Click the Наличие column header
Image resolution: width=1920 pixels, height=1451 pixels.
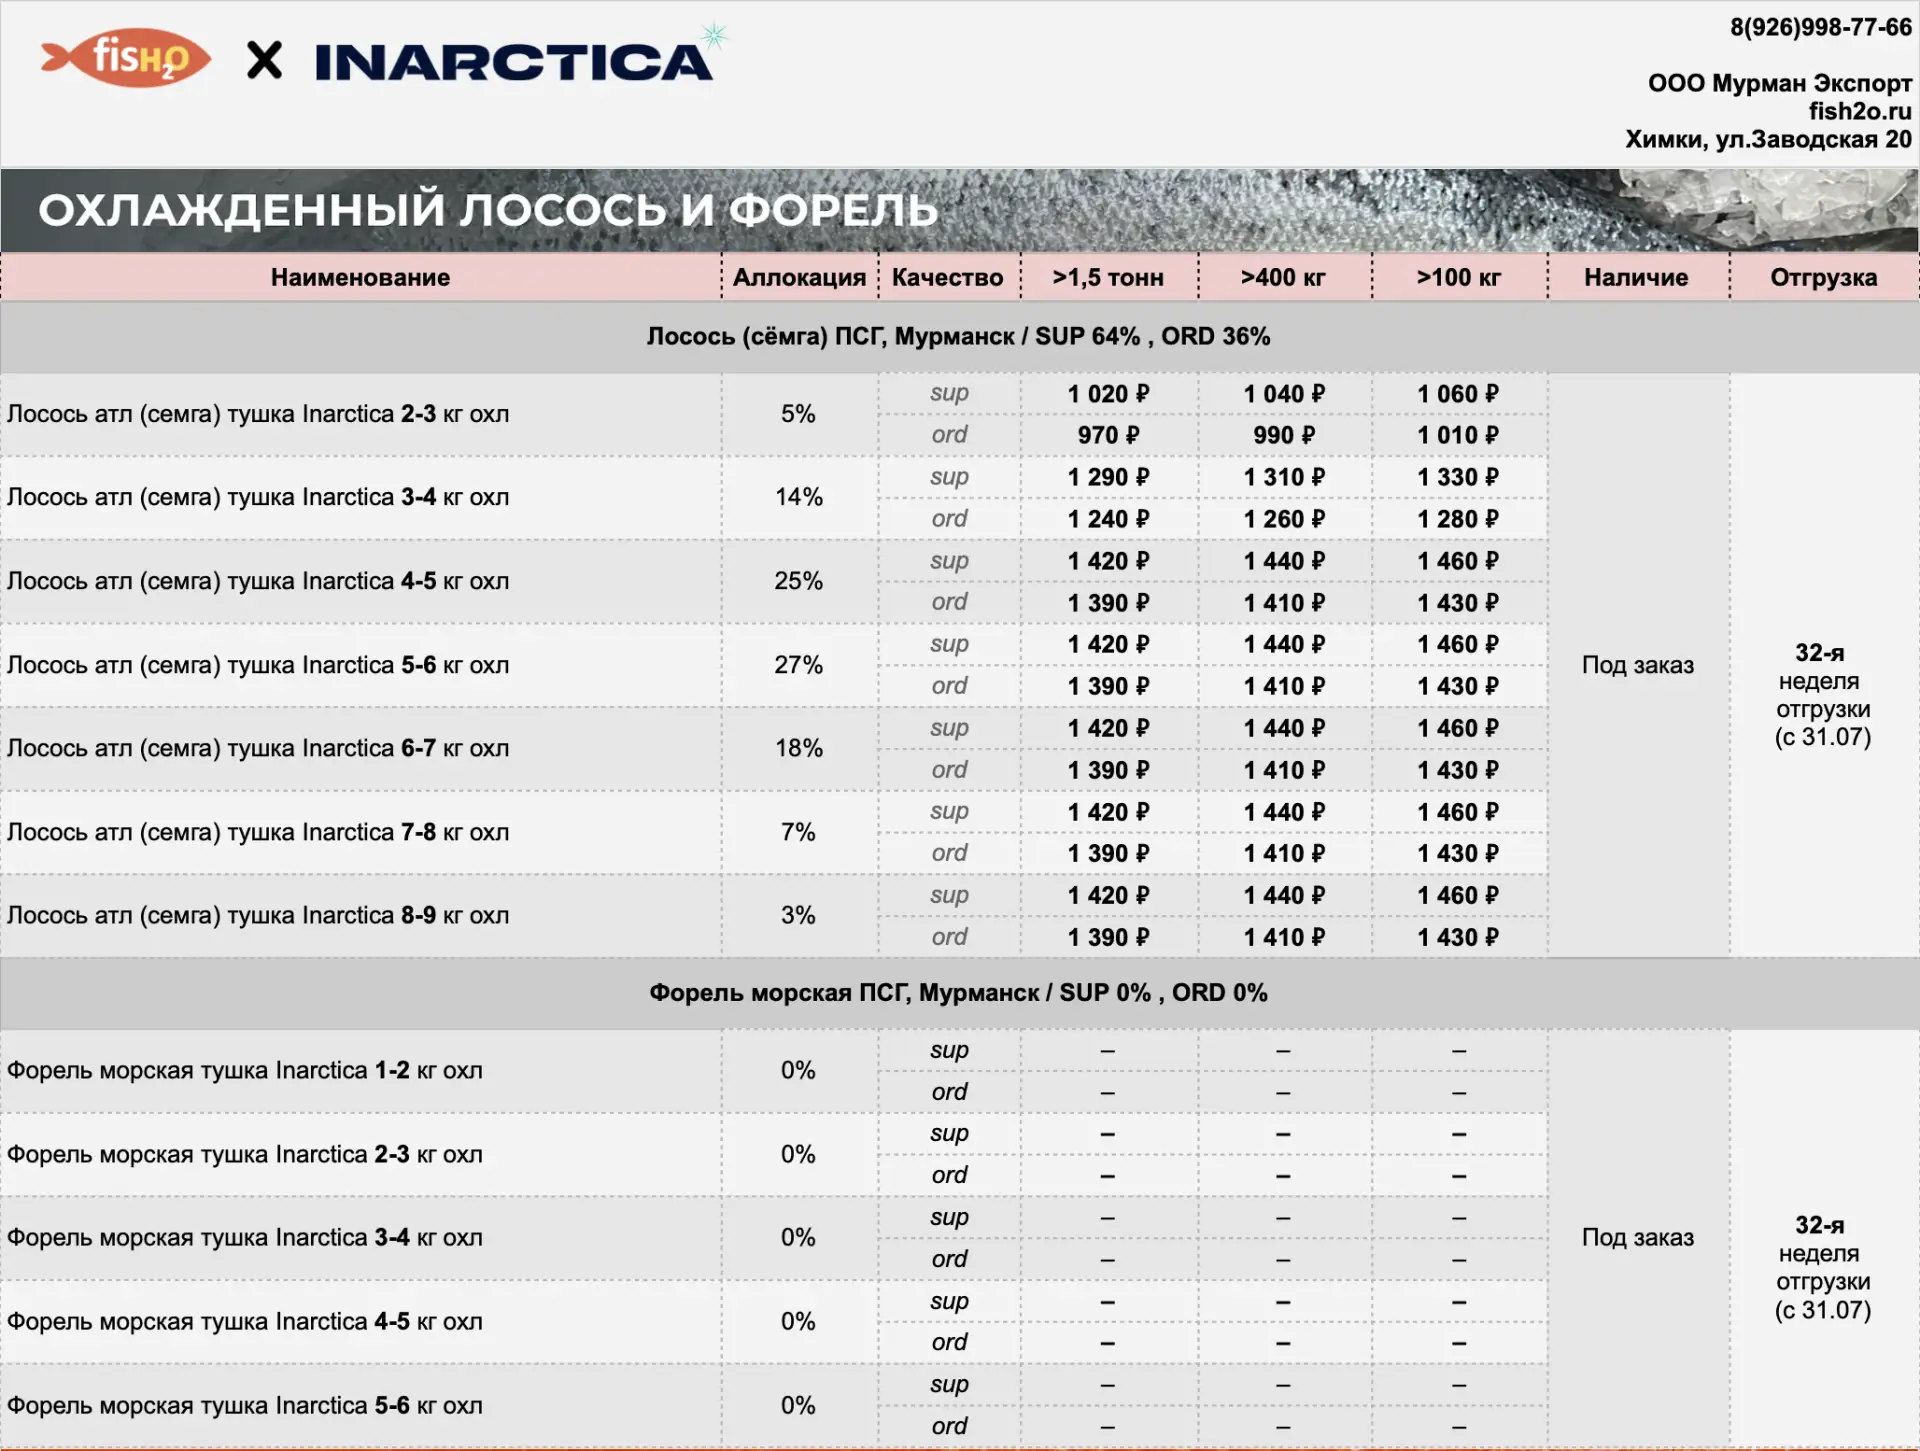[x=1636, y=277]
